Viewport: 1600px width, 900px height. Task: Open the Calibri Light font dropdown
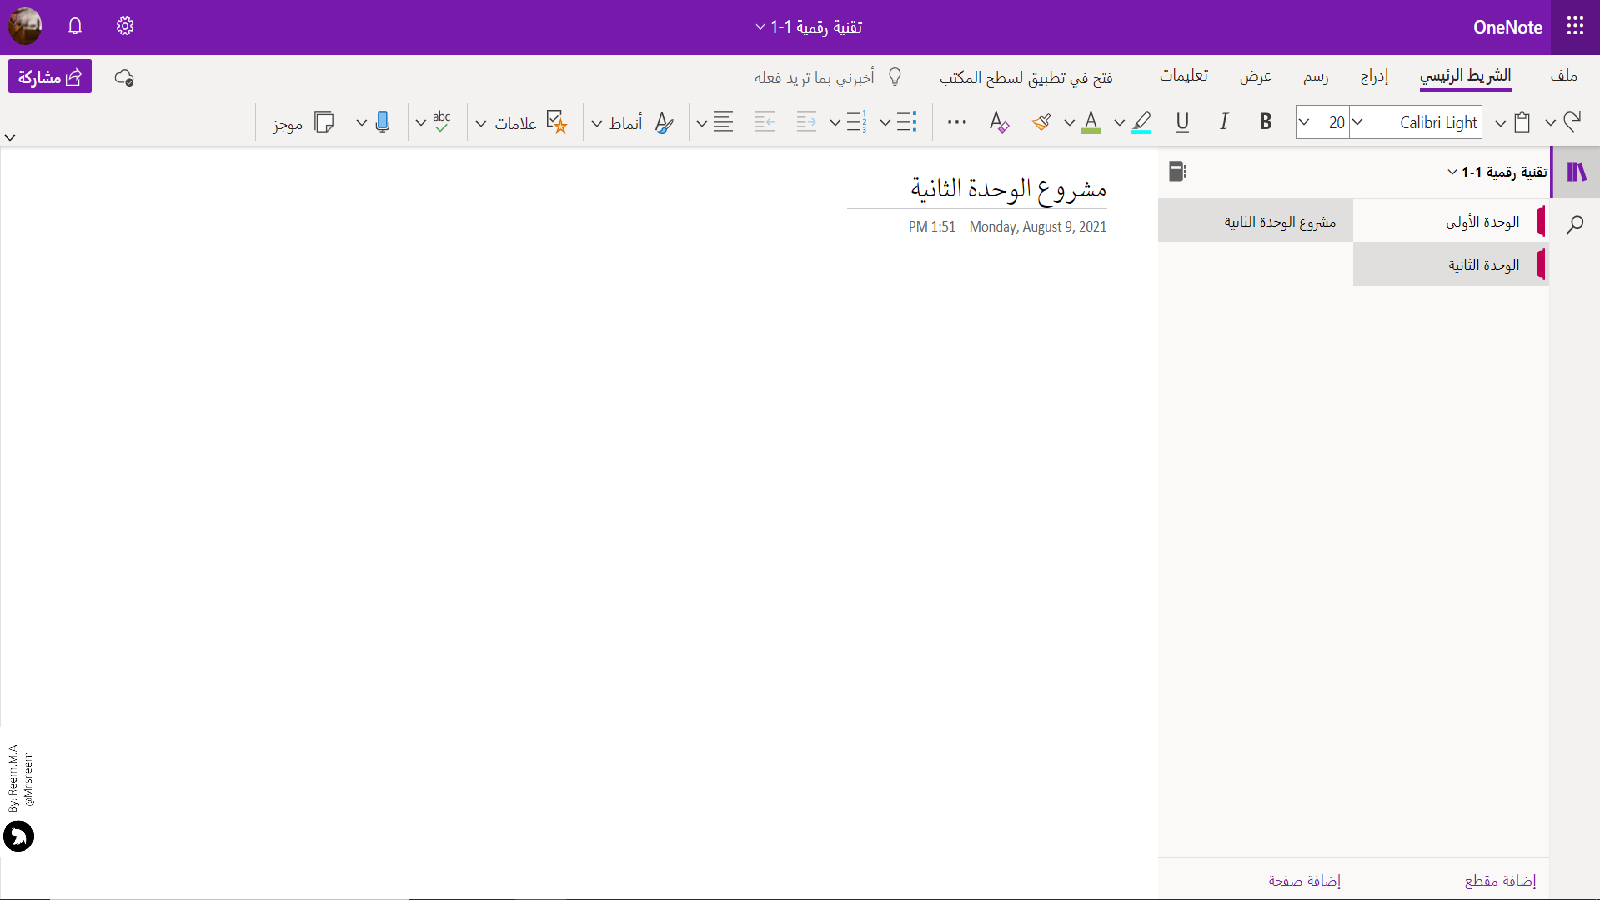pyautogui.click(x=1357, y=122)
